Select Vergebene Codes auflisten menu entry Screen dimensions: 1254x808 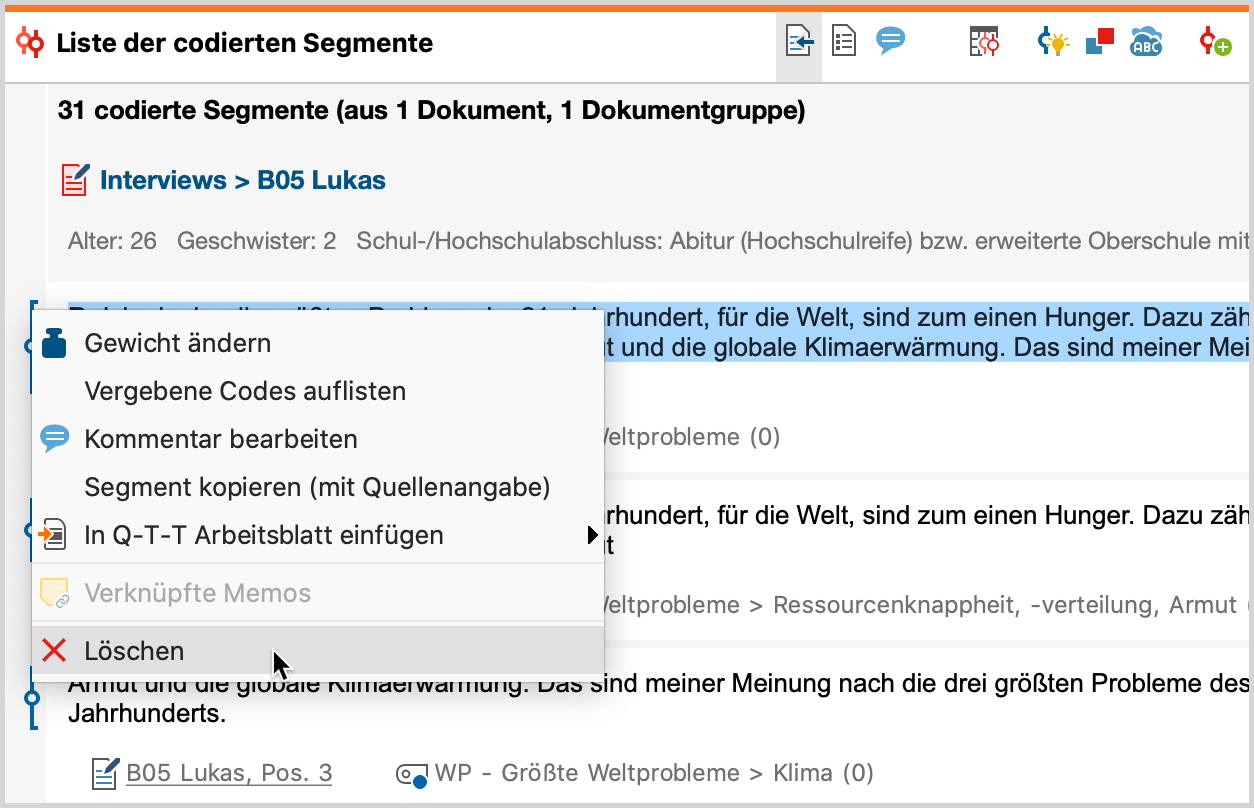click(x=318, y=391)
